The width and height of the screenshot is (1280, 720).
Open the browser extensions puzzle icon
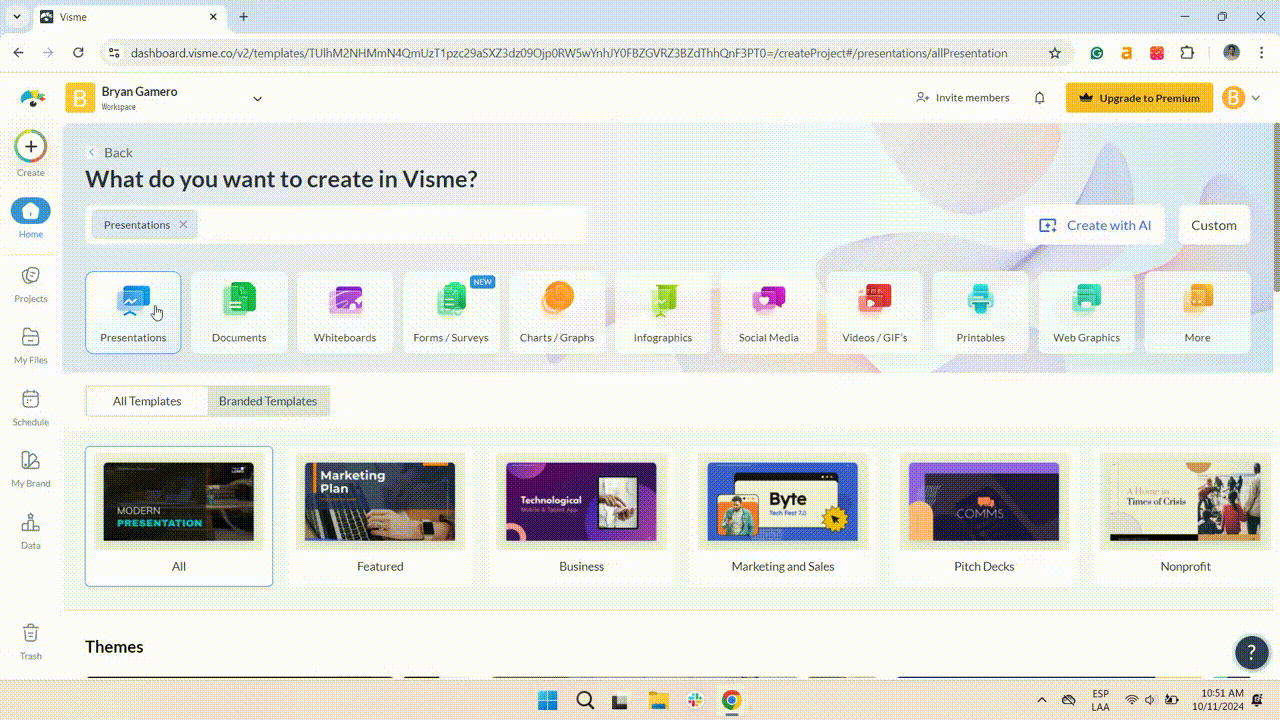click(x=1187, y=53)
